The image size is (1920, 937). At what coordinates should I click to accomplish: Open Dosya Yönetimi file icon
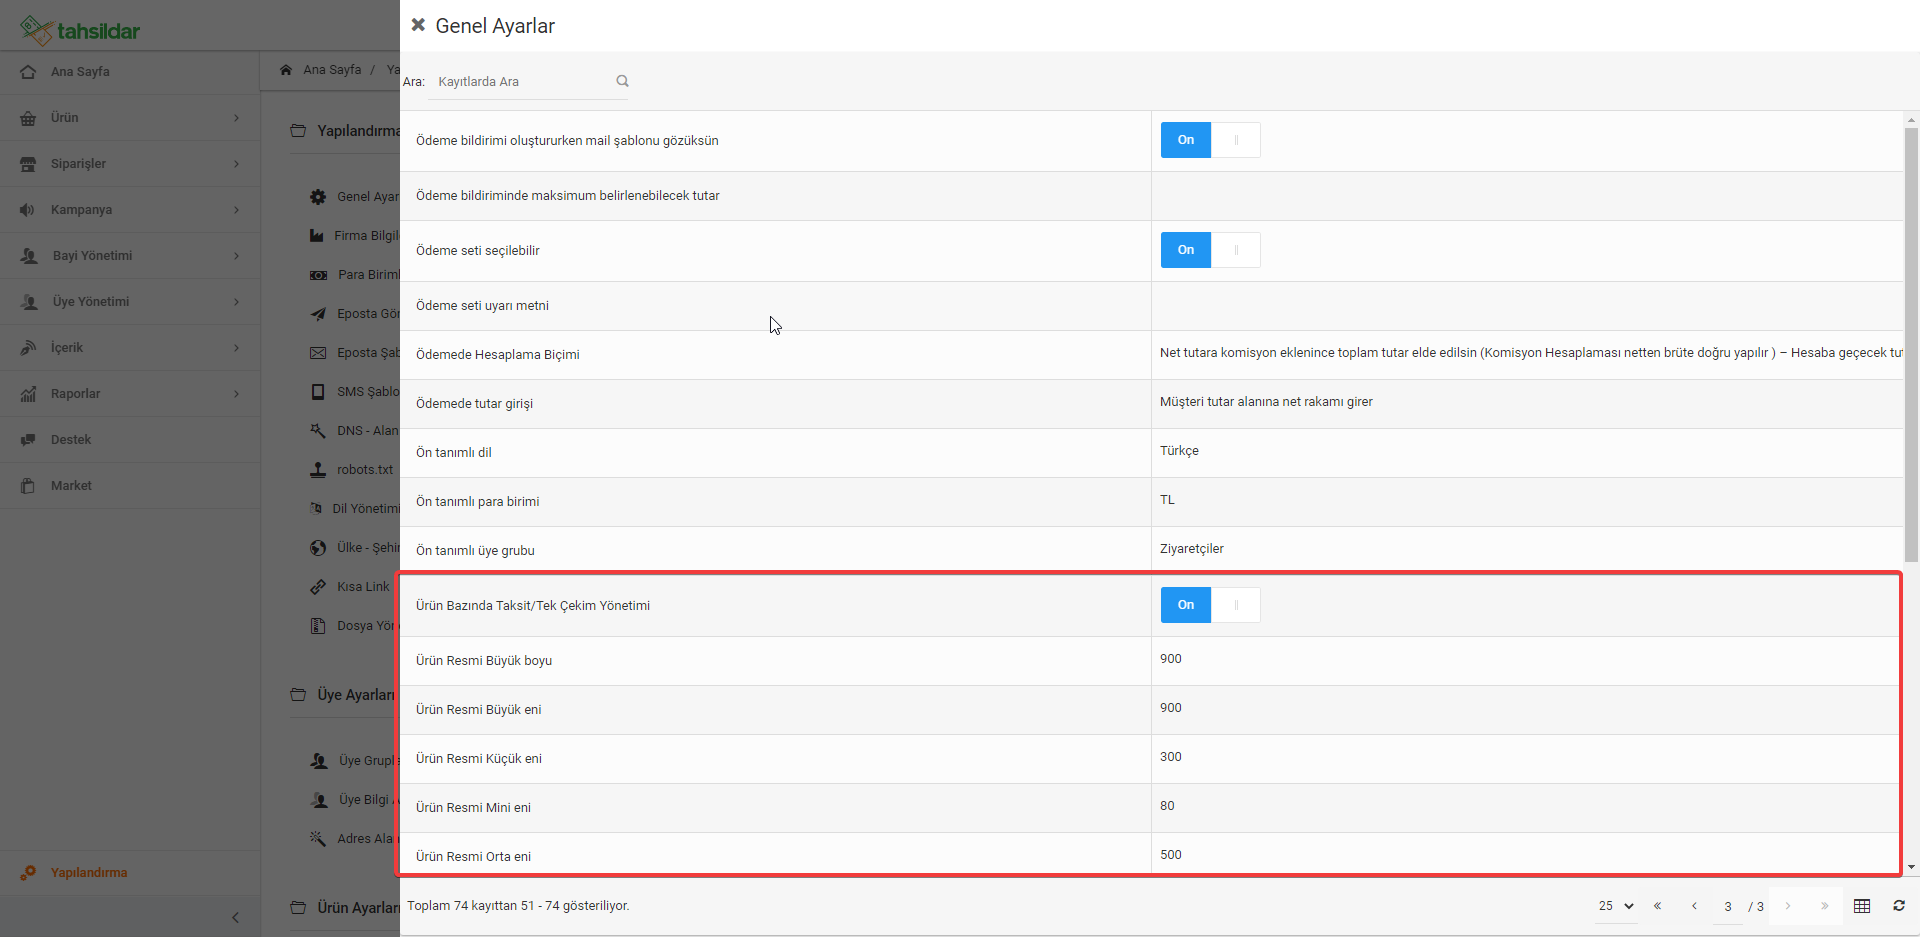pos(318,626)
